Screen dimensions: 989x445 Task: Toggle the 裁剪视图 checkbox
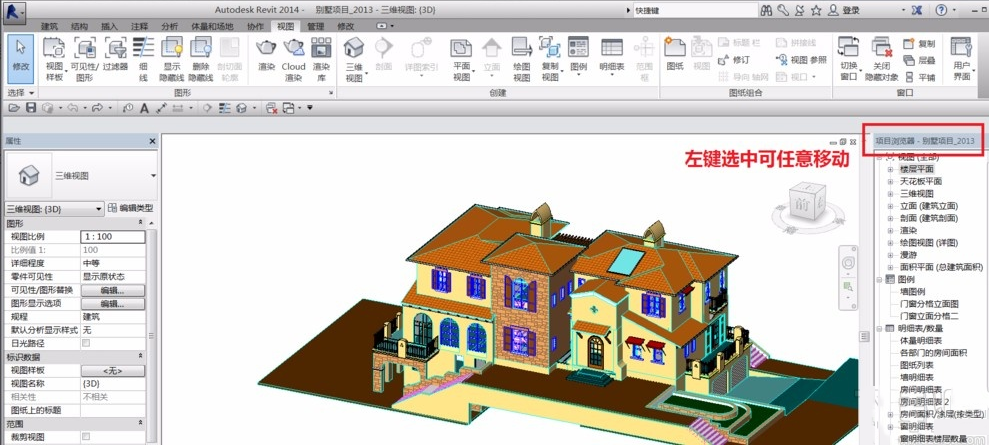click(86, 436)
